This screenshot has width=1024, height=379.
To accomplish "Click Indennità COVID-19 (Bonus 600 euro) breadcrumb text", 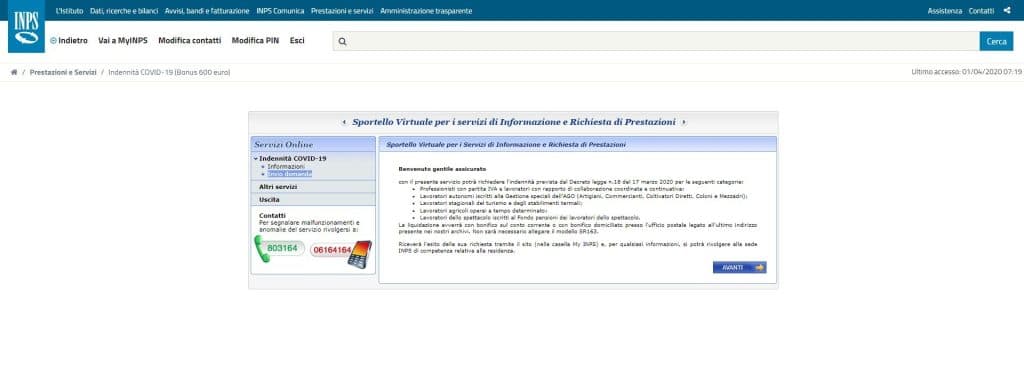I will 169,72.
